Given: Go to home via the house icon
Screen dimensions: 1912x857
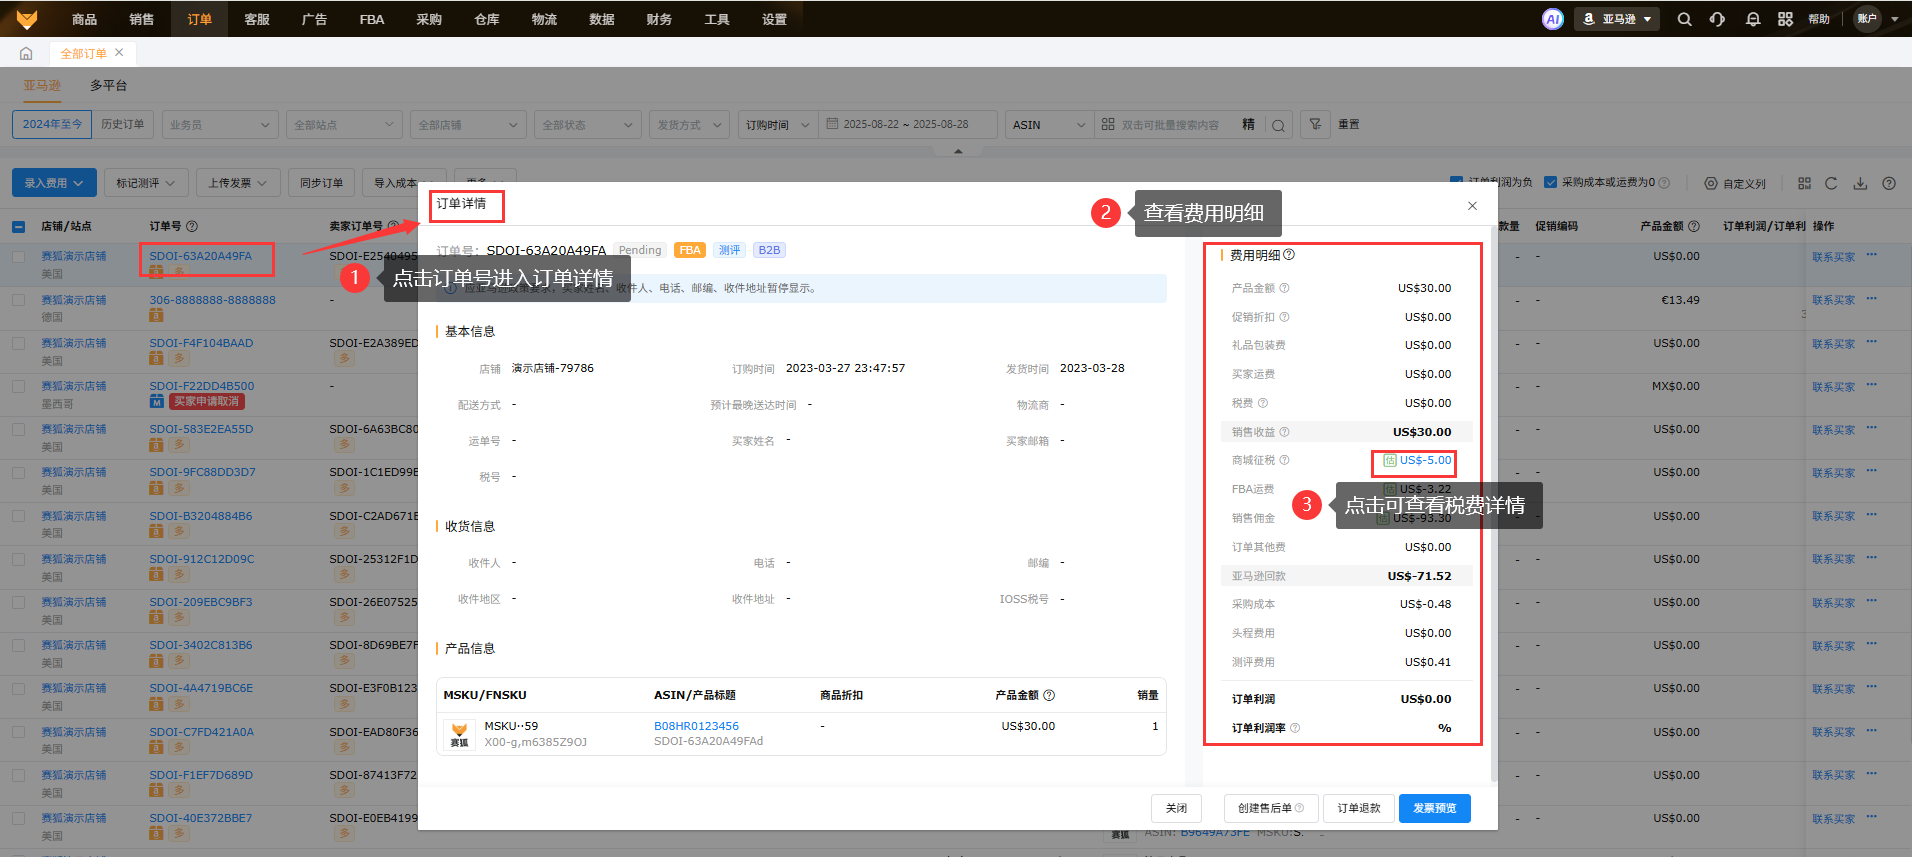Looking at the screenshot, I should coord(26,54).
